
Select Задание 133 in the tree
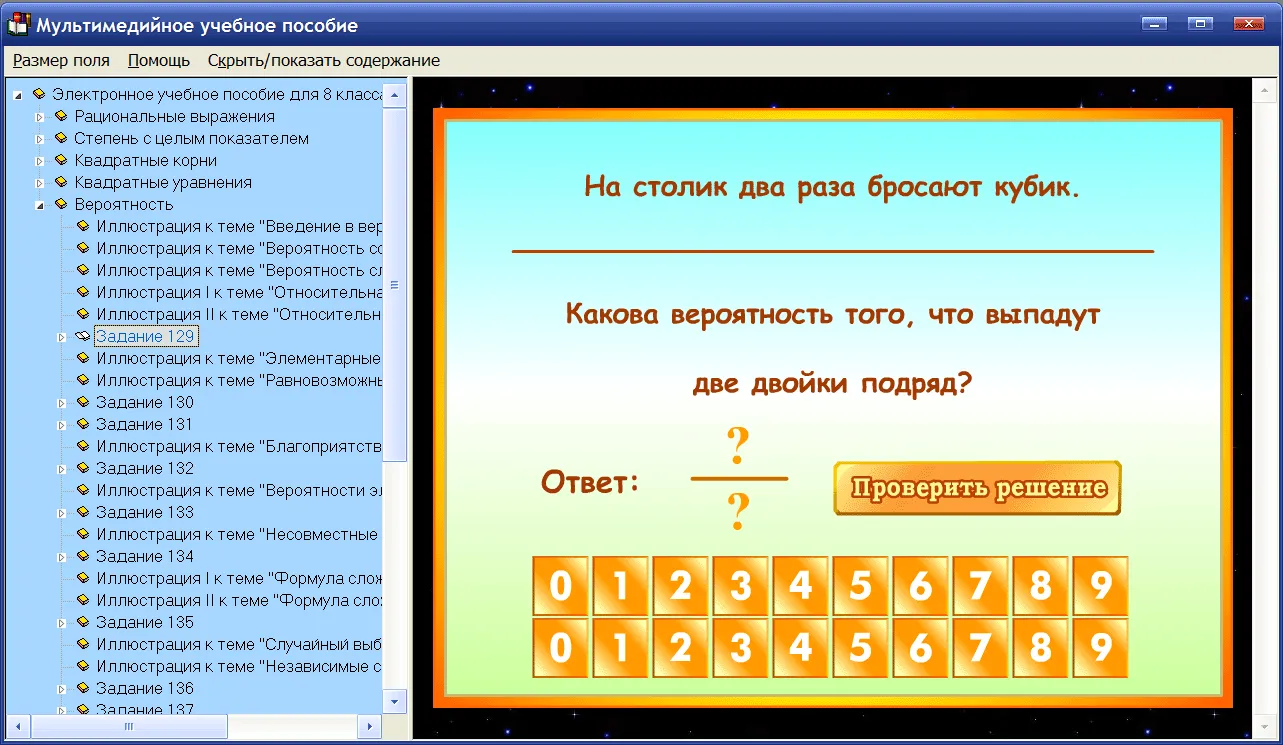145,512
